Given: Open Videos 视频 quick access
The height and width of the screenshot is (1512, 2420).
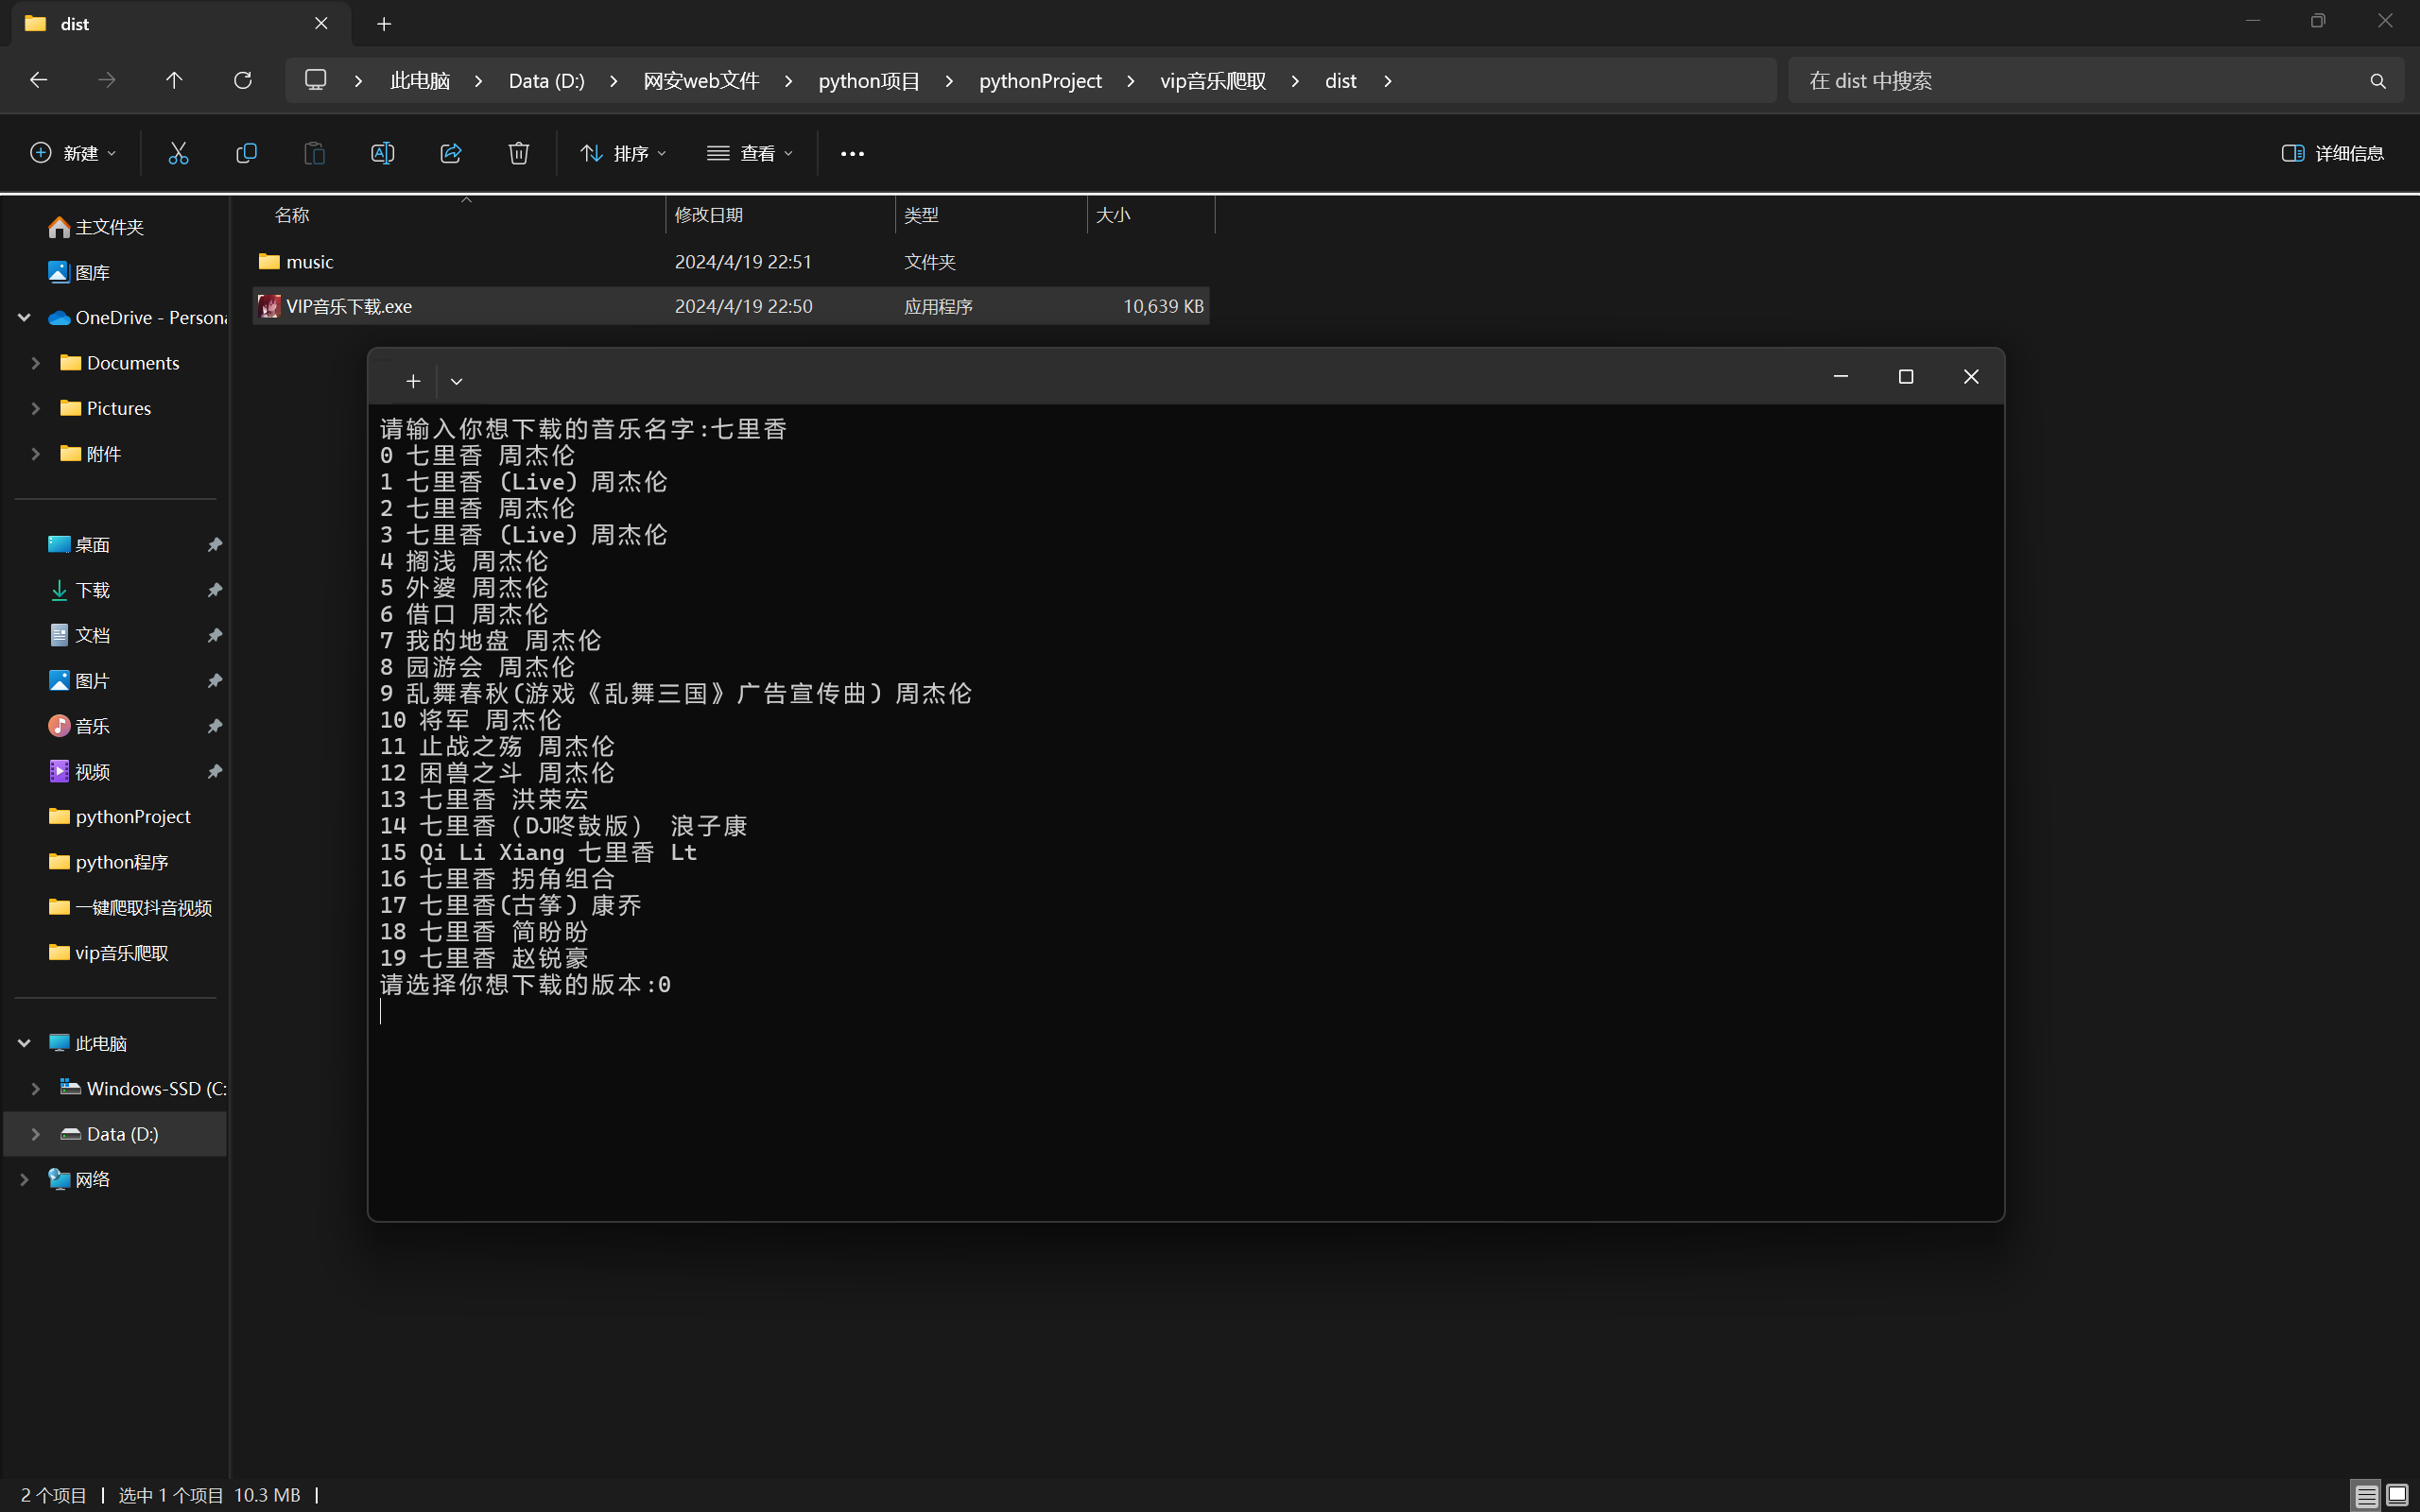Looking at the screenshot, I should (x=79, y=772).
